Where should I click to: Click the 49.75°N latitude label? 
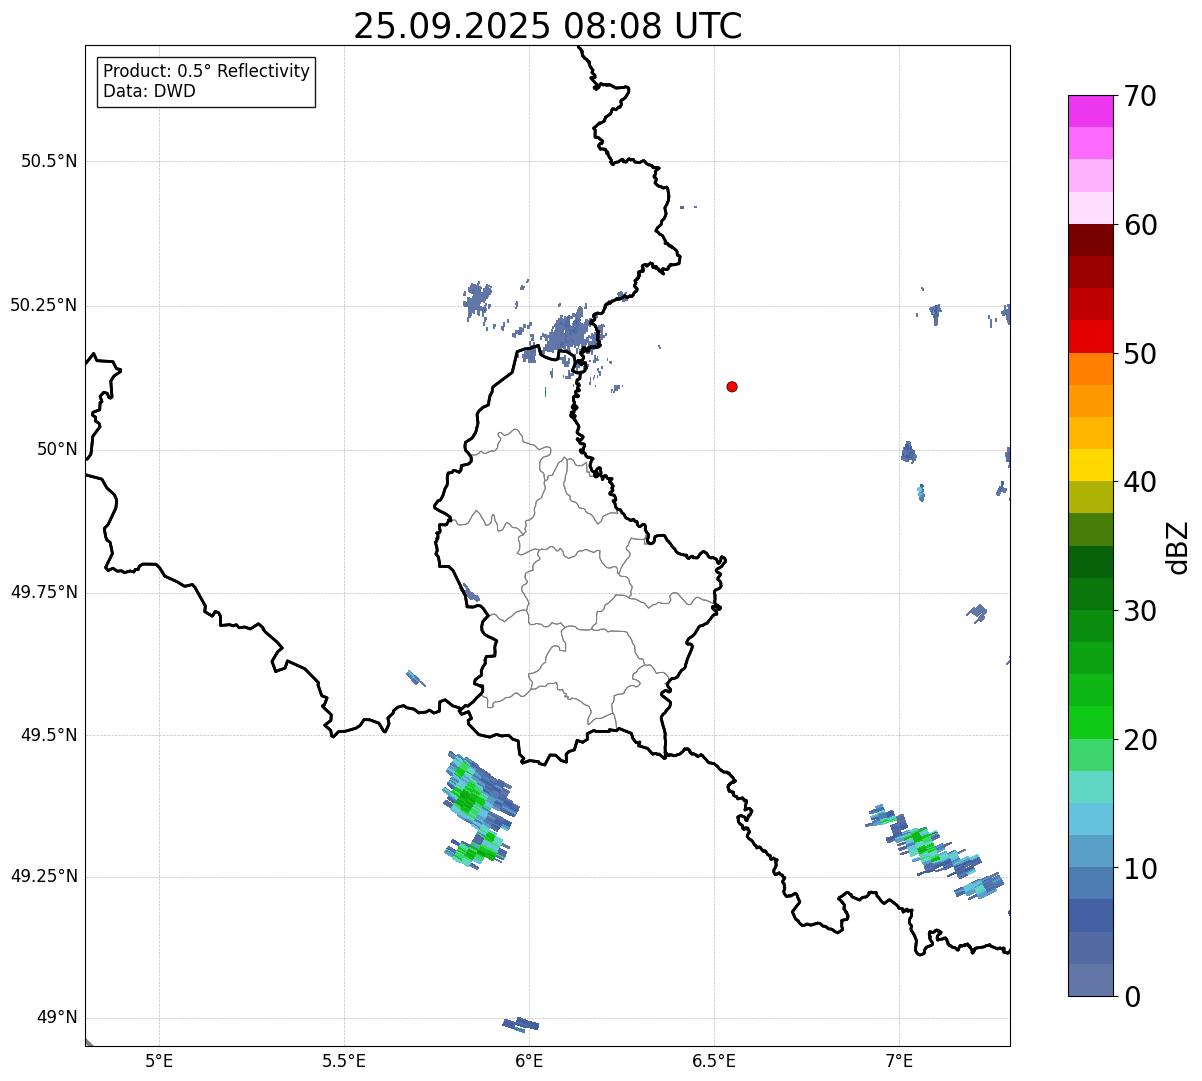pyautogui.click(x=44, y=592)
